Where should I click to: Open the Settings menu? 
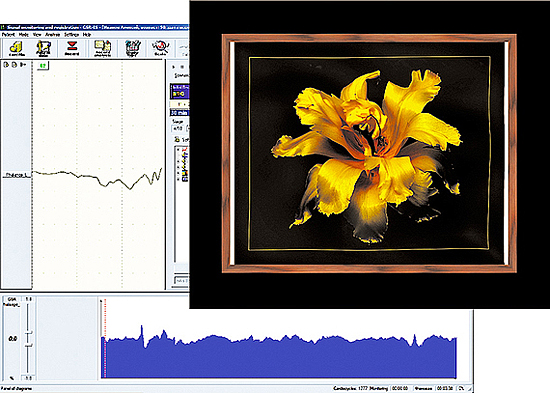[72, 35]
